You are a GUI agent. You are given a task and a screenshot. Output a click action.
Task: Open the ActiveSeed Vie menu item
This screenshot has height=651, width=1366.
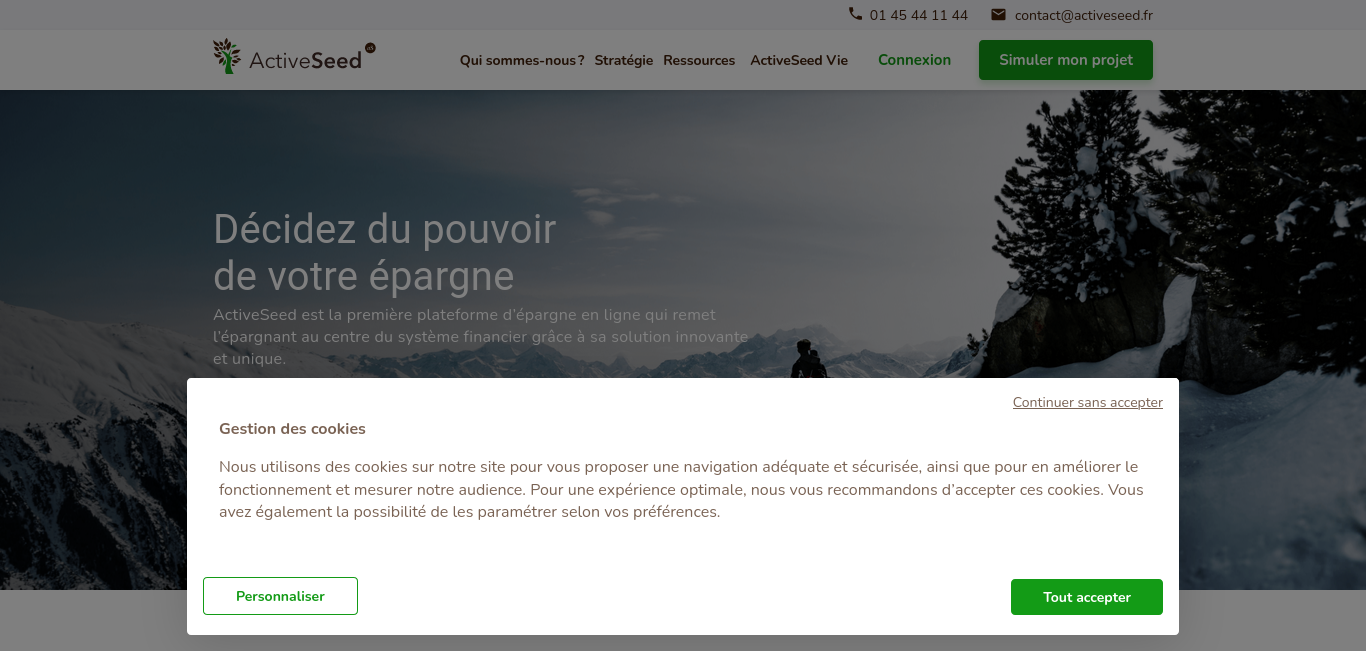tap(799, 60)
